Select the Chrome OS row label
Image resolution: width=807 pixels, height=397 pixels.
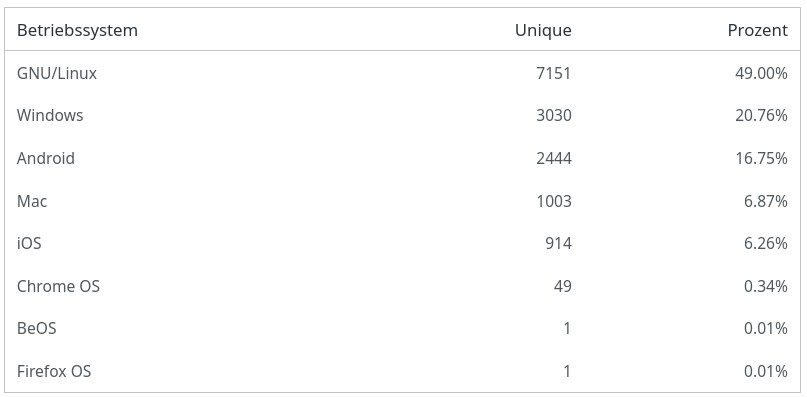click(58, 286)
